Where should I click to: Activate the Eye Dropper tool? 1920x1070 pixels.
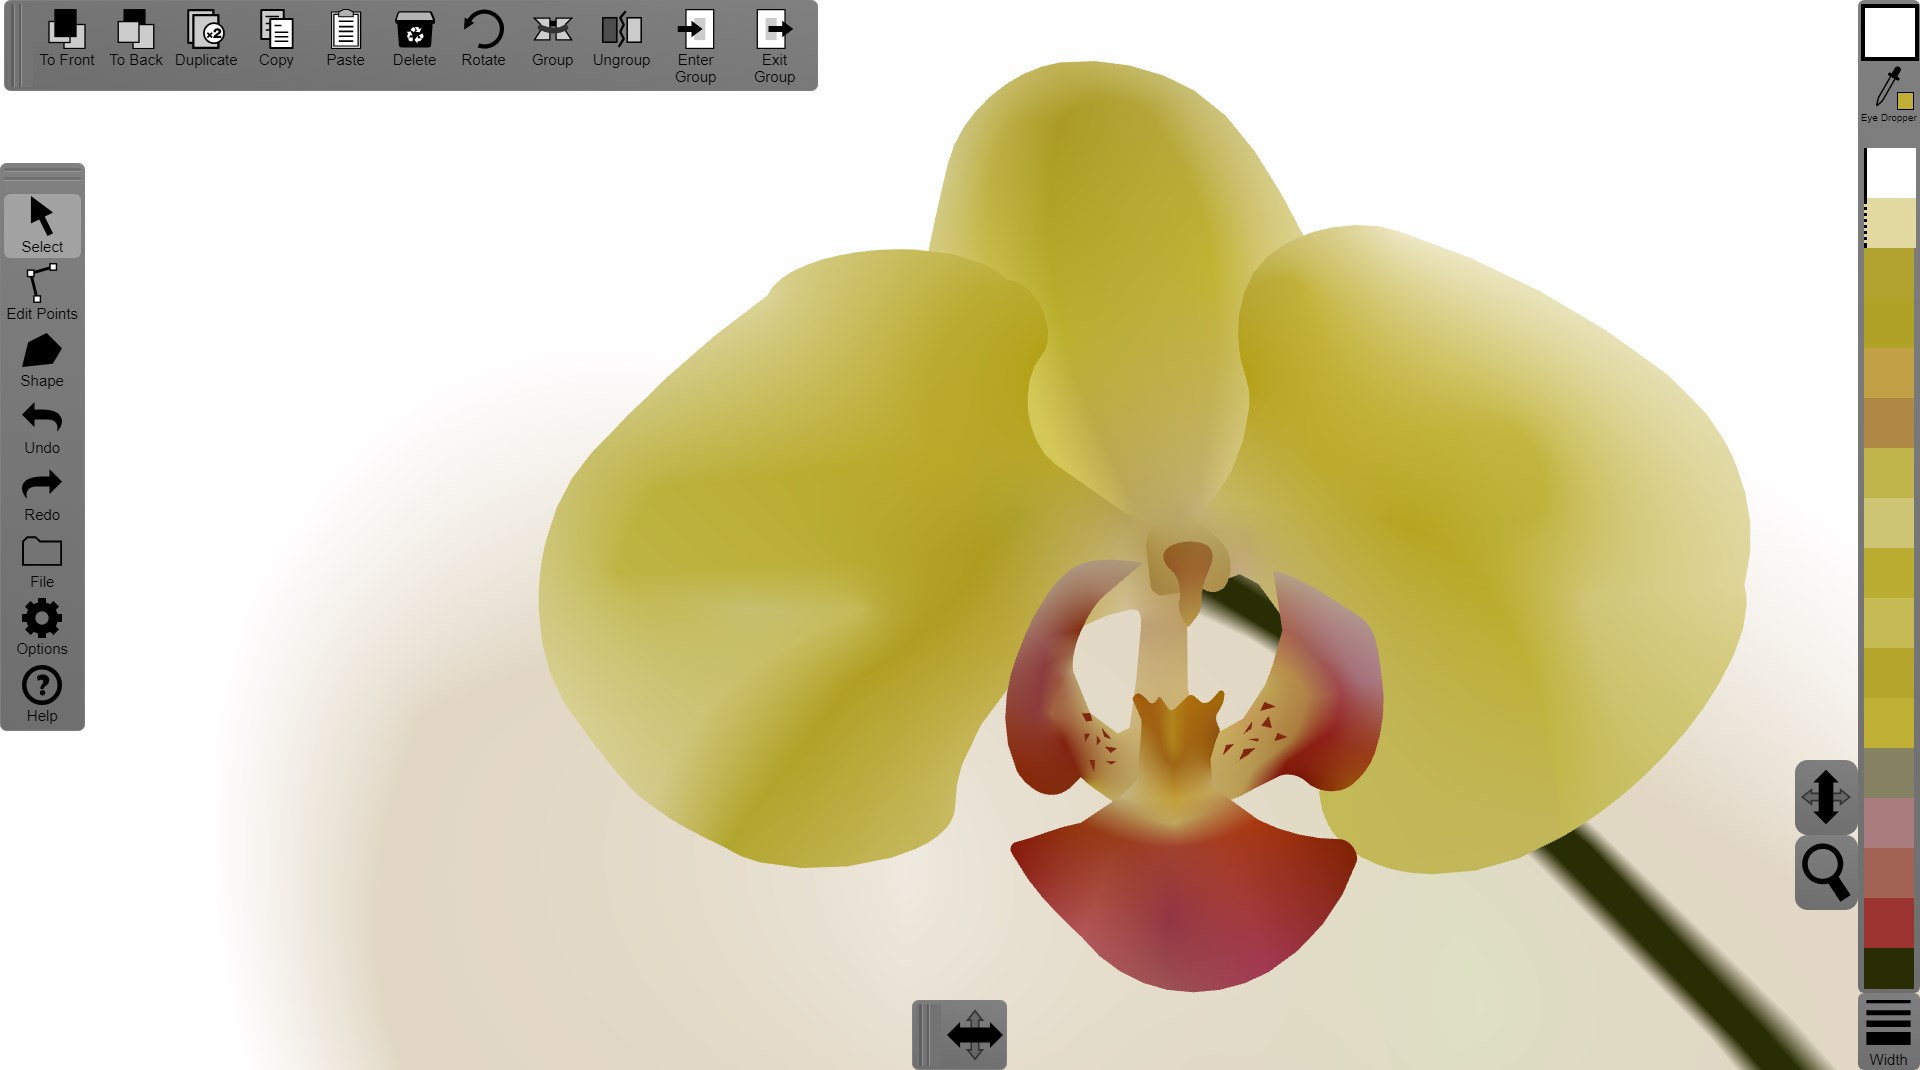pyautogui.click(x=1888, y=94)
